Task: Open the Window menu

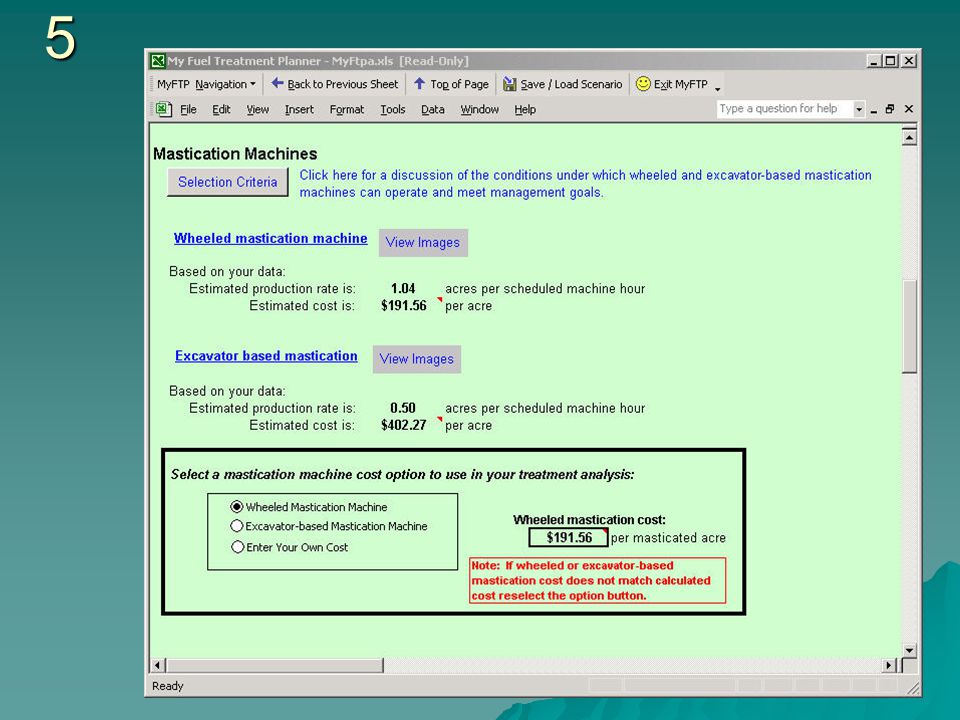Action: point(479,110)
